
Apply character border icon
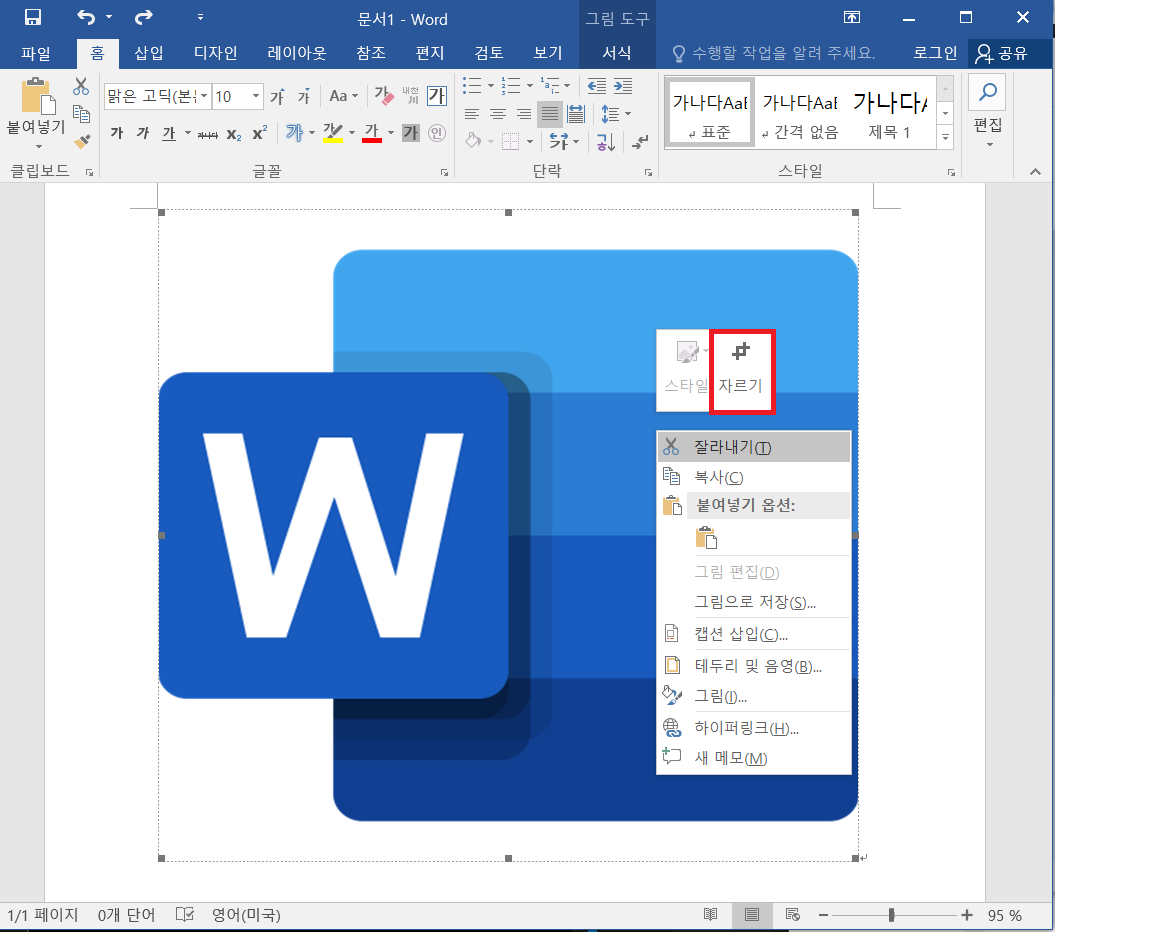click(437, 96)
